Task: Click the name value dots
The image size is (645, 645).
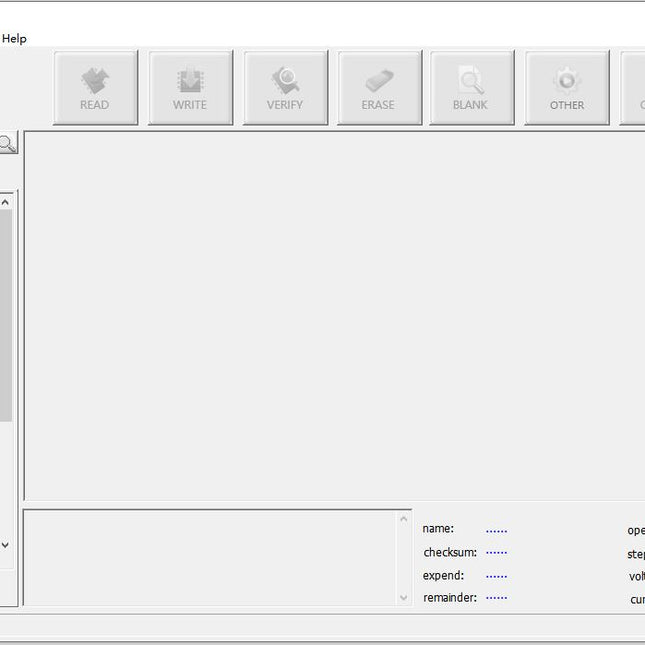Action: (497, 531)
